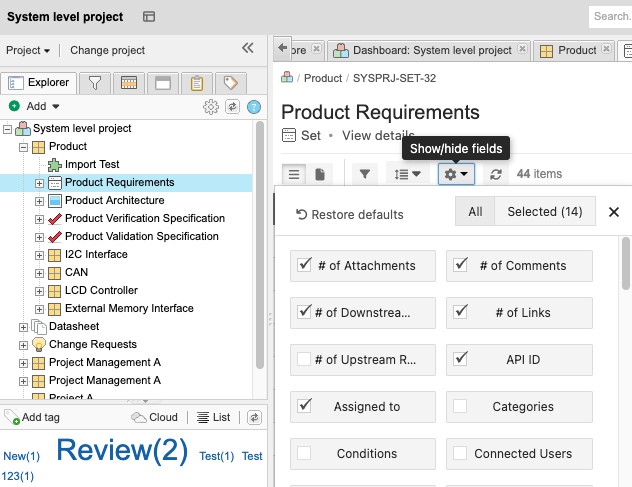Uncheck the # of Attachments field
Viewport: 632px width, 487px height.
pyautogui.click(x=306, y=266)
